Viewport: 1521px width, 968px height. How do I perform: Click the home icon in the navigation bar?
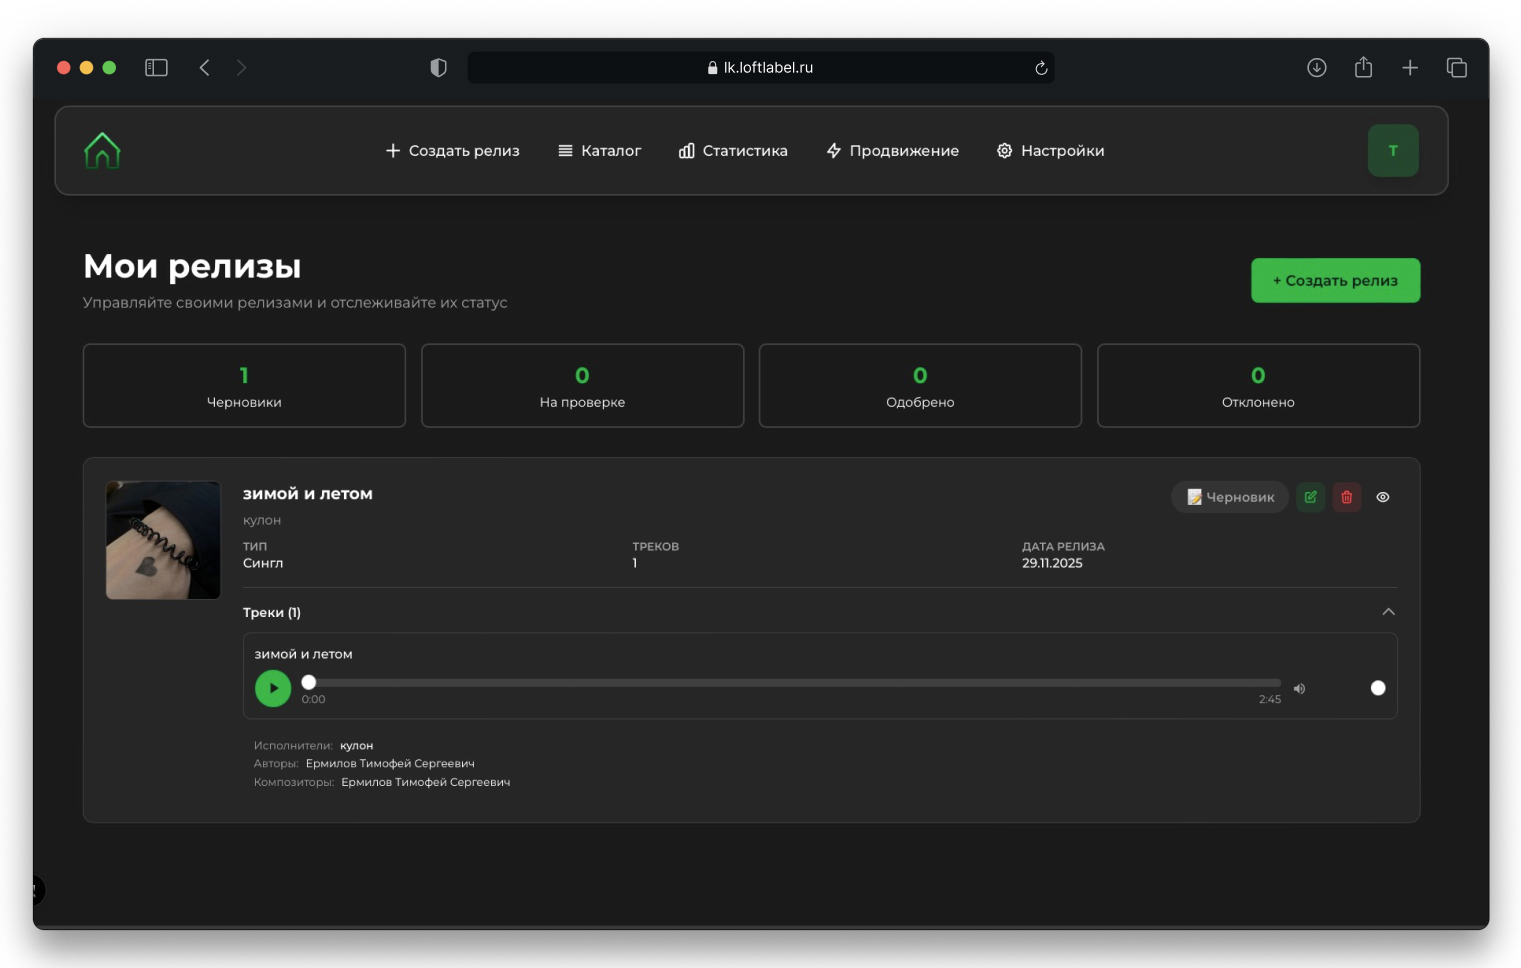pos(100,151)
